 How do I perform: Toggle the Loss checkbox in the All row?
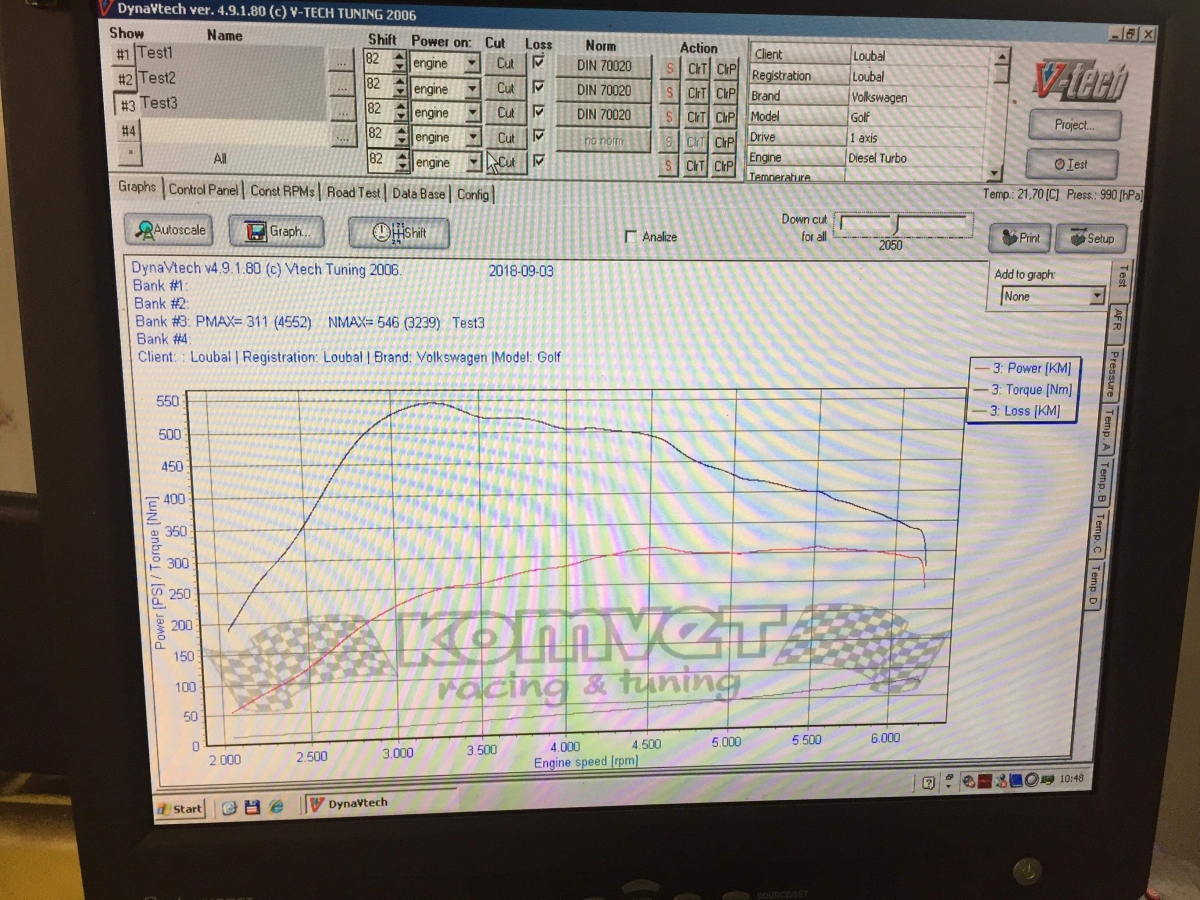539,161
